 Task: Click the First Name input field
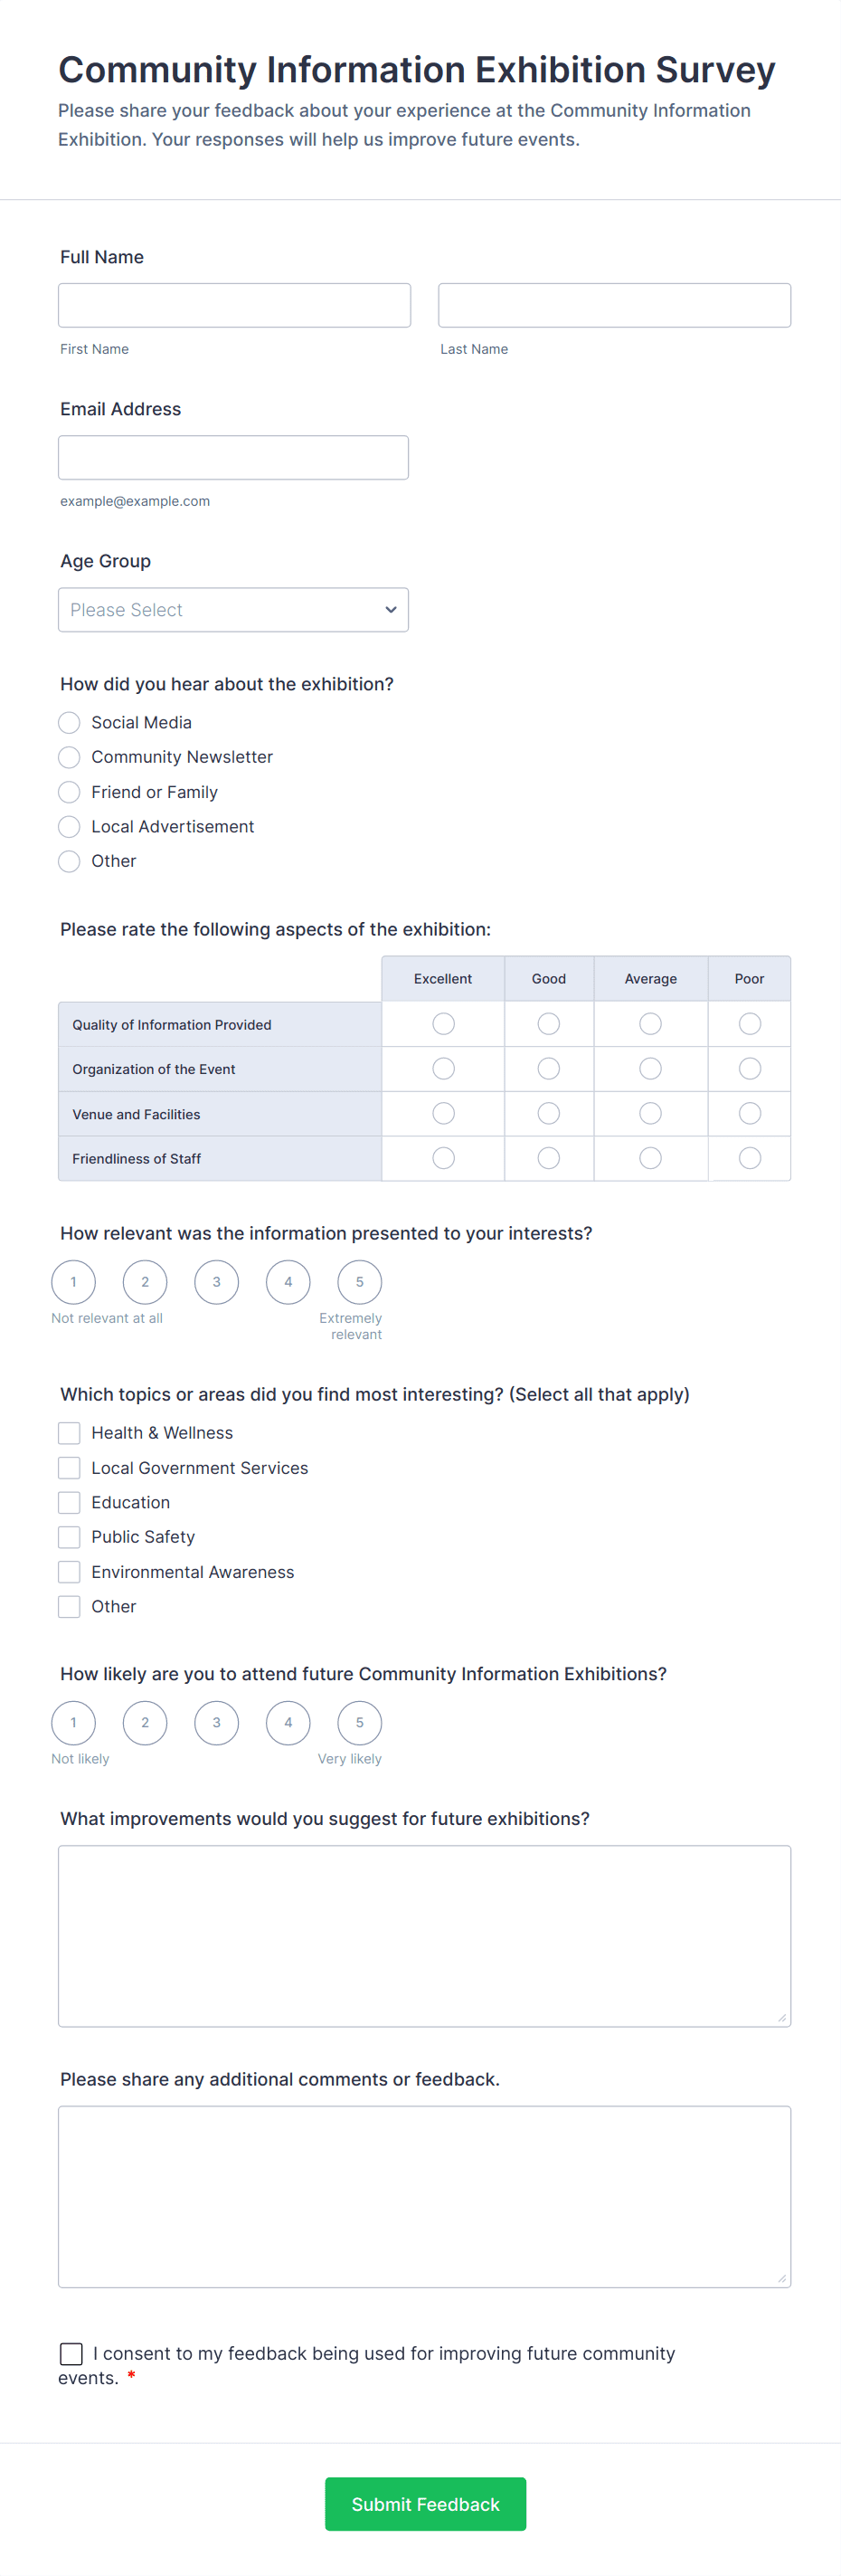point(234,305)
